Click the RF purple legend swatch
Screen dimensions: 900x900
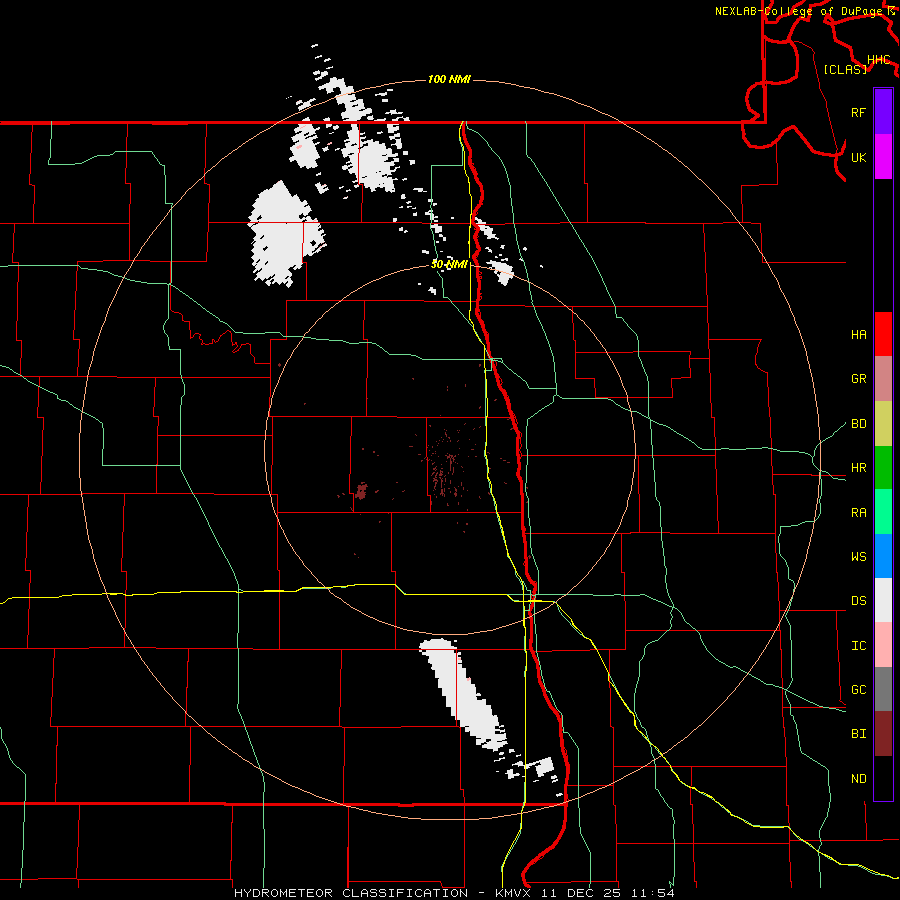(883, 112)
